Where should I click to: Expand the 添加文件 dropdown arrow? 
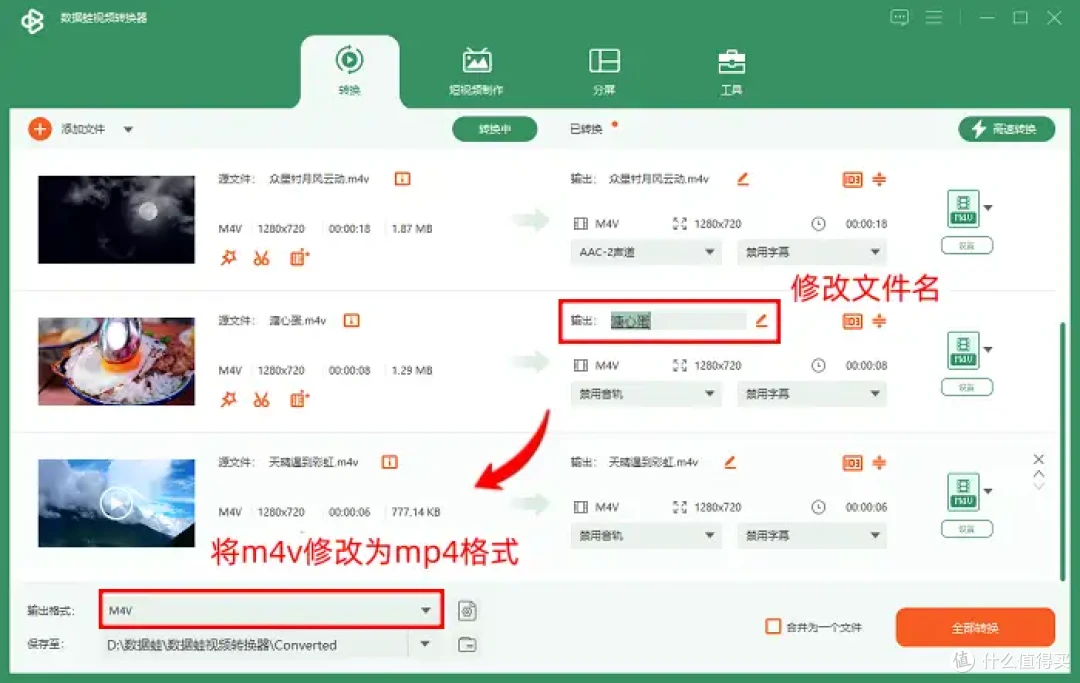click(128, 129)
